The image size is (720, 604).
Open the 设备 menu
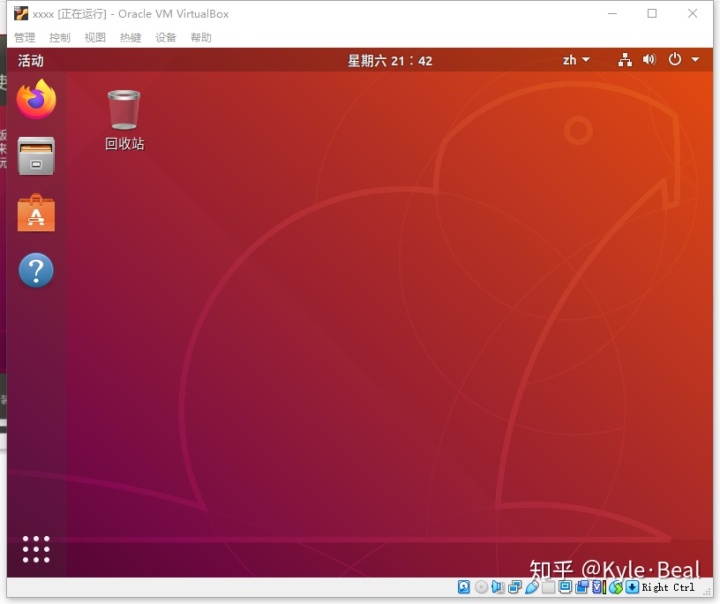pyautogui.click(x=166, y=38)
